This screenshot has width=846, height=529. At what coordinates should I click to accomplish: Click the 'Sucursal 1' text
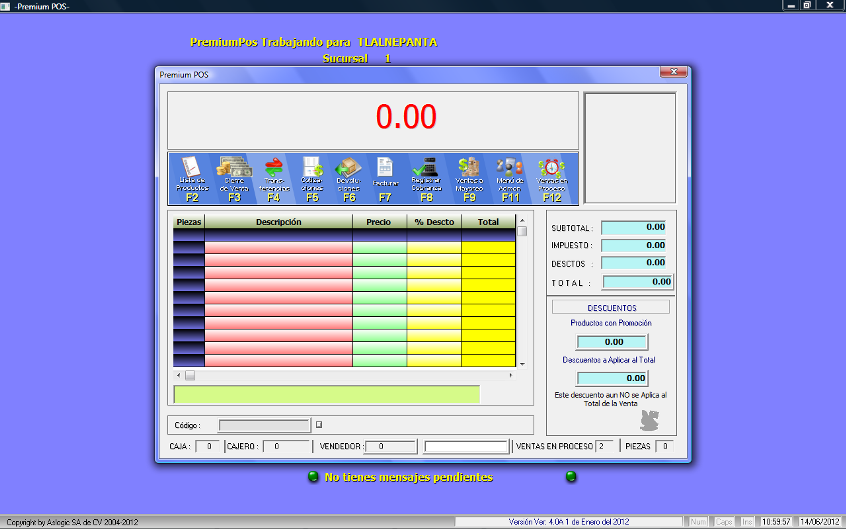point(357,58)
